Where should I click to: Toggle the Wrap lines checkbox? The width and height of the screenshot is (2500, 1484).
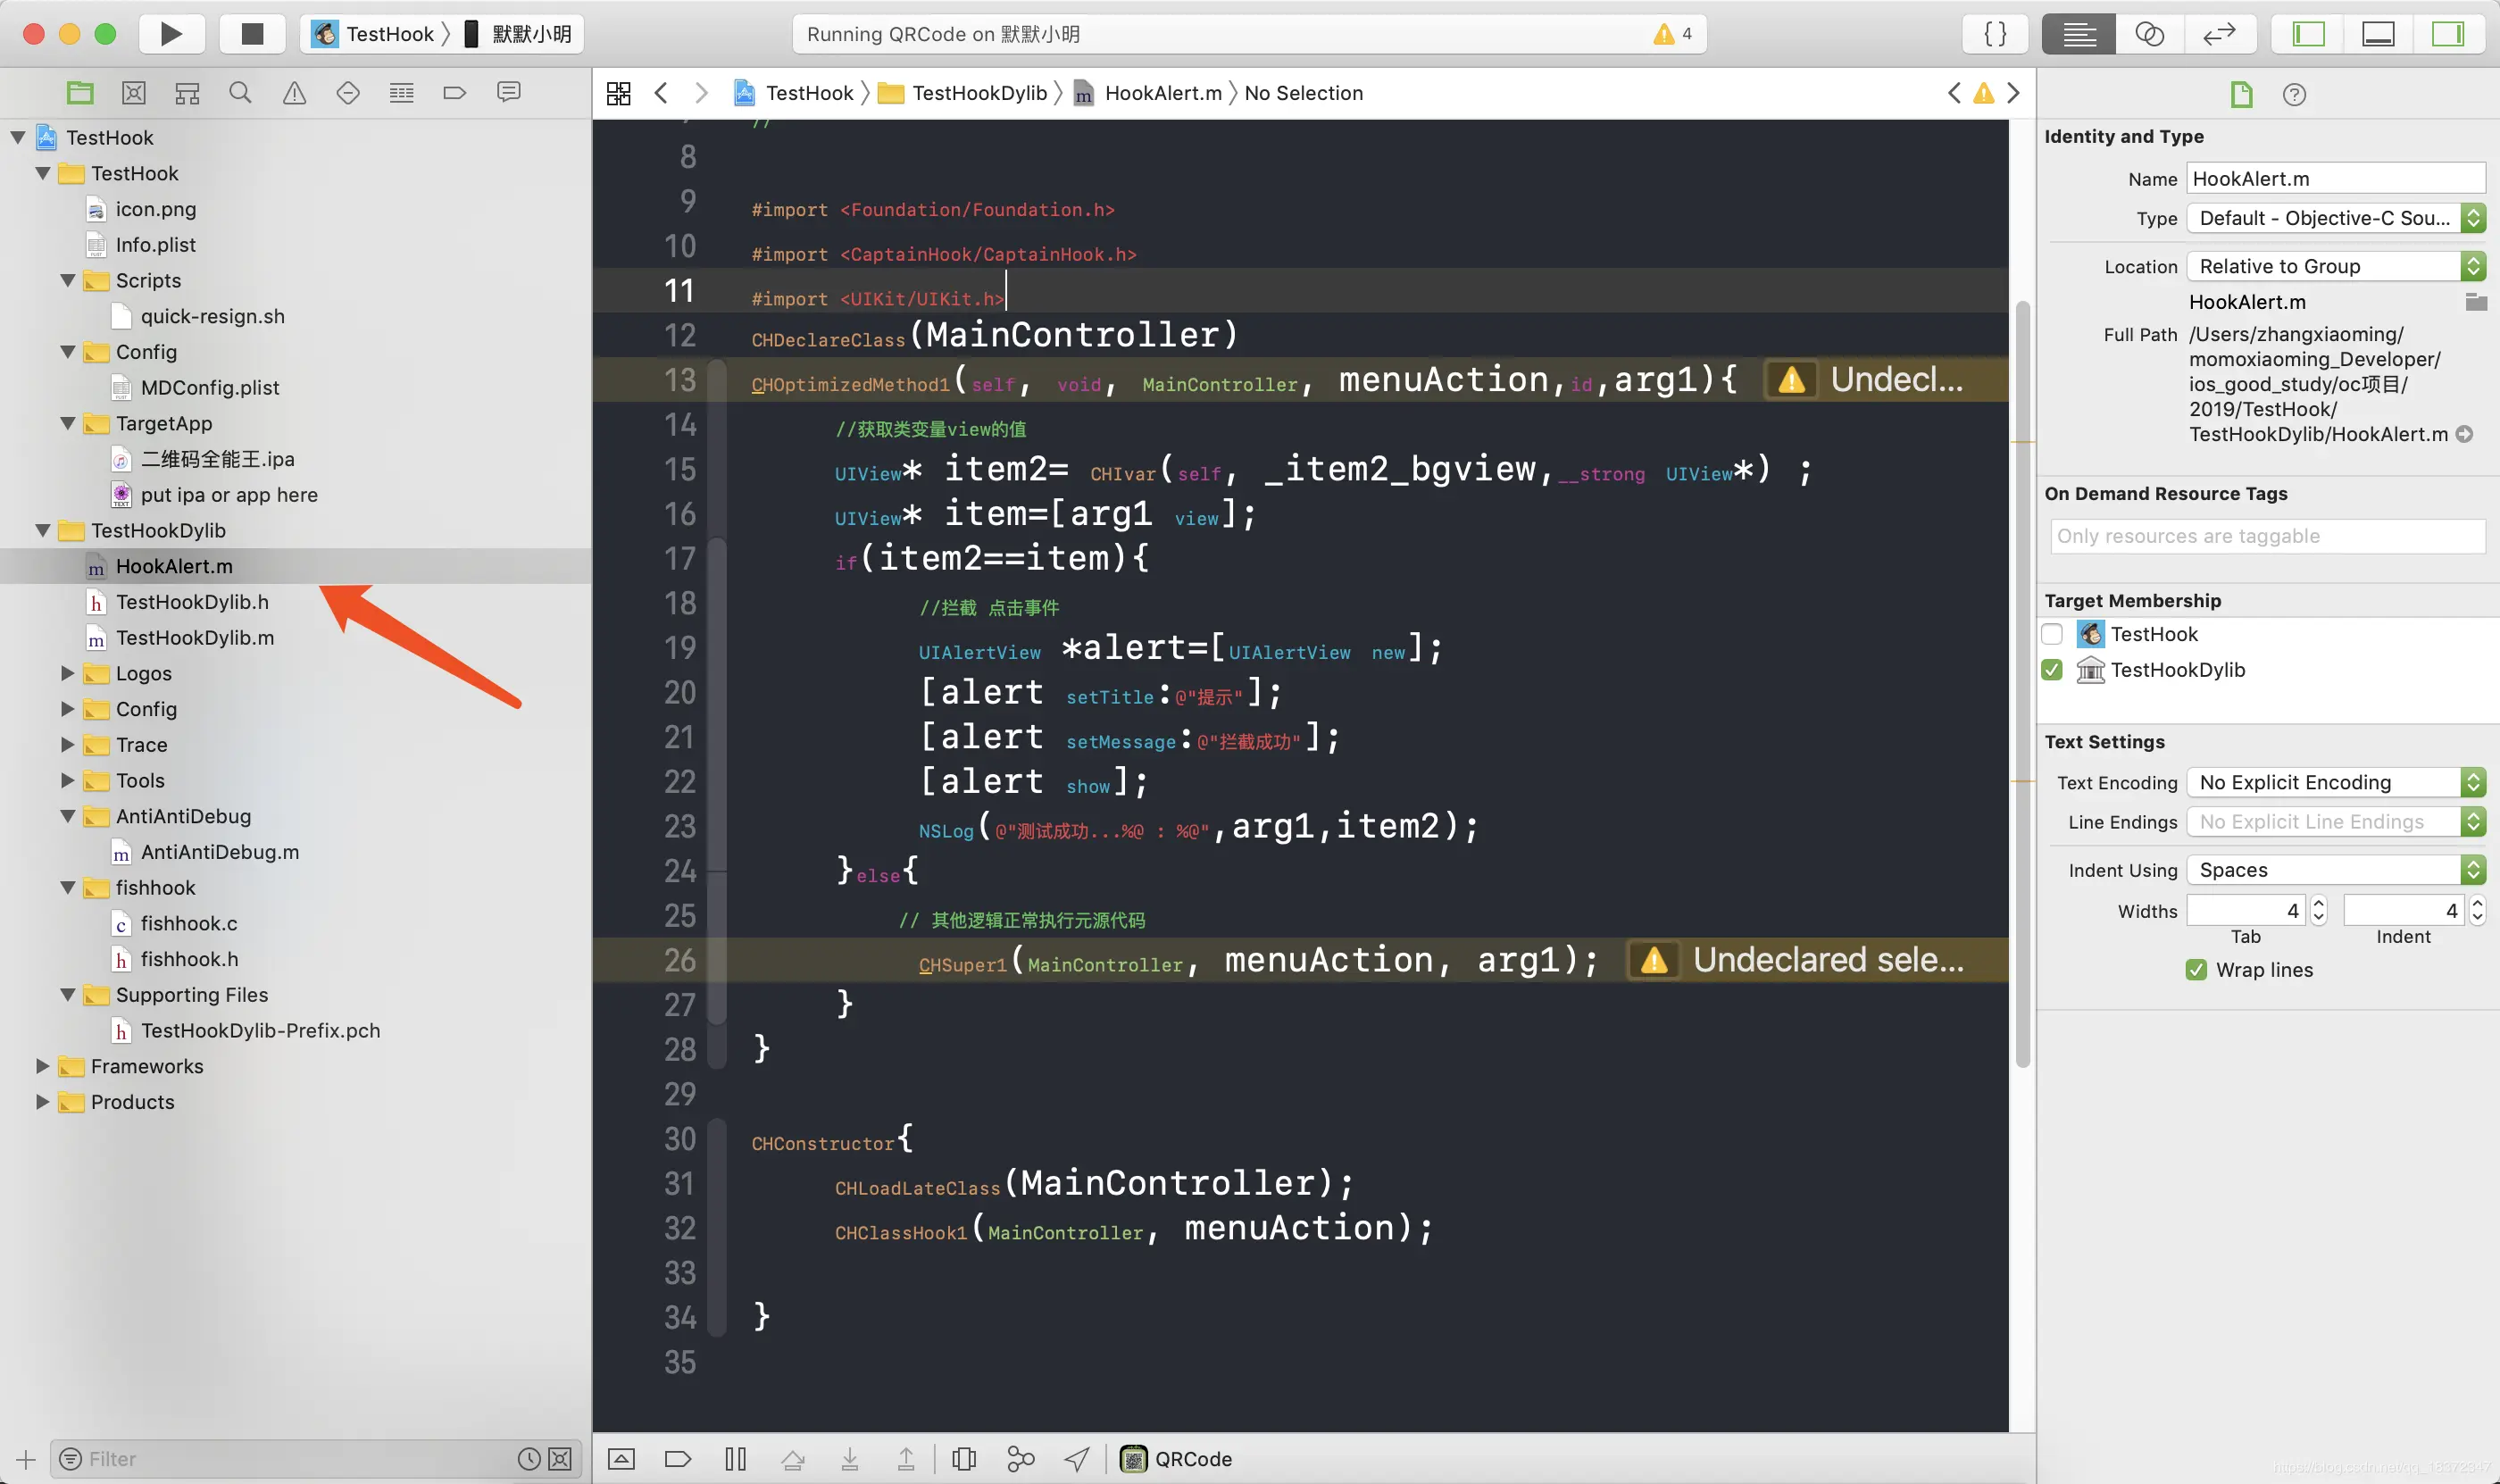tap(2196, 970)
